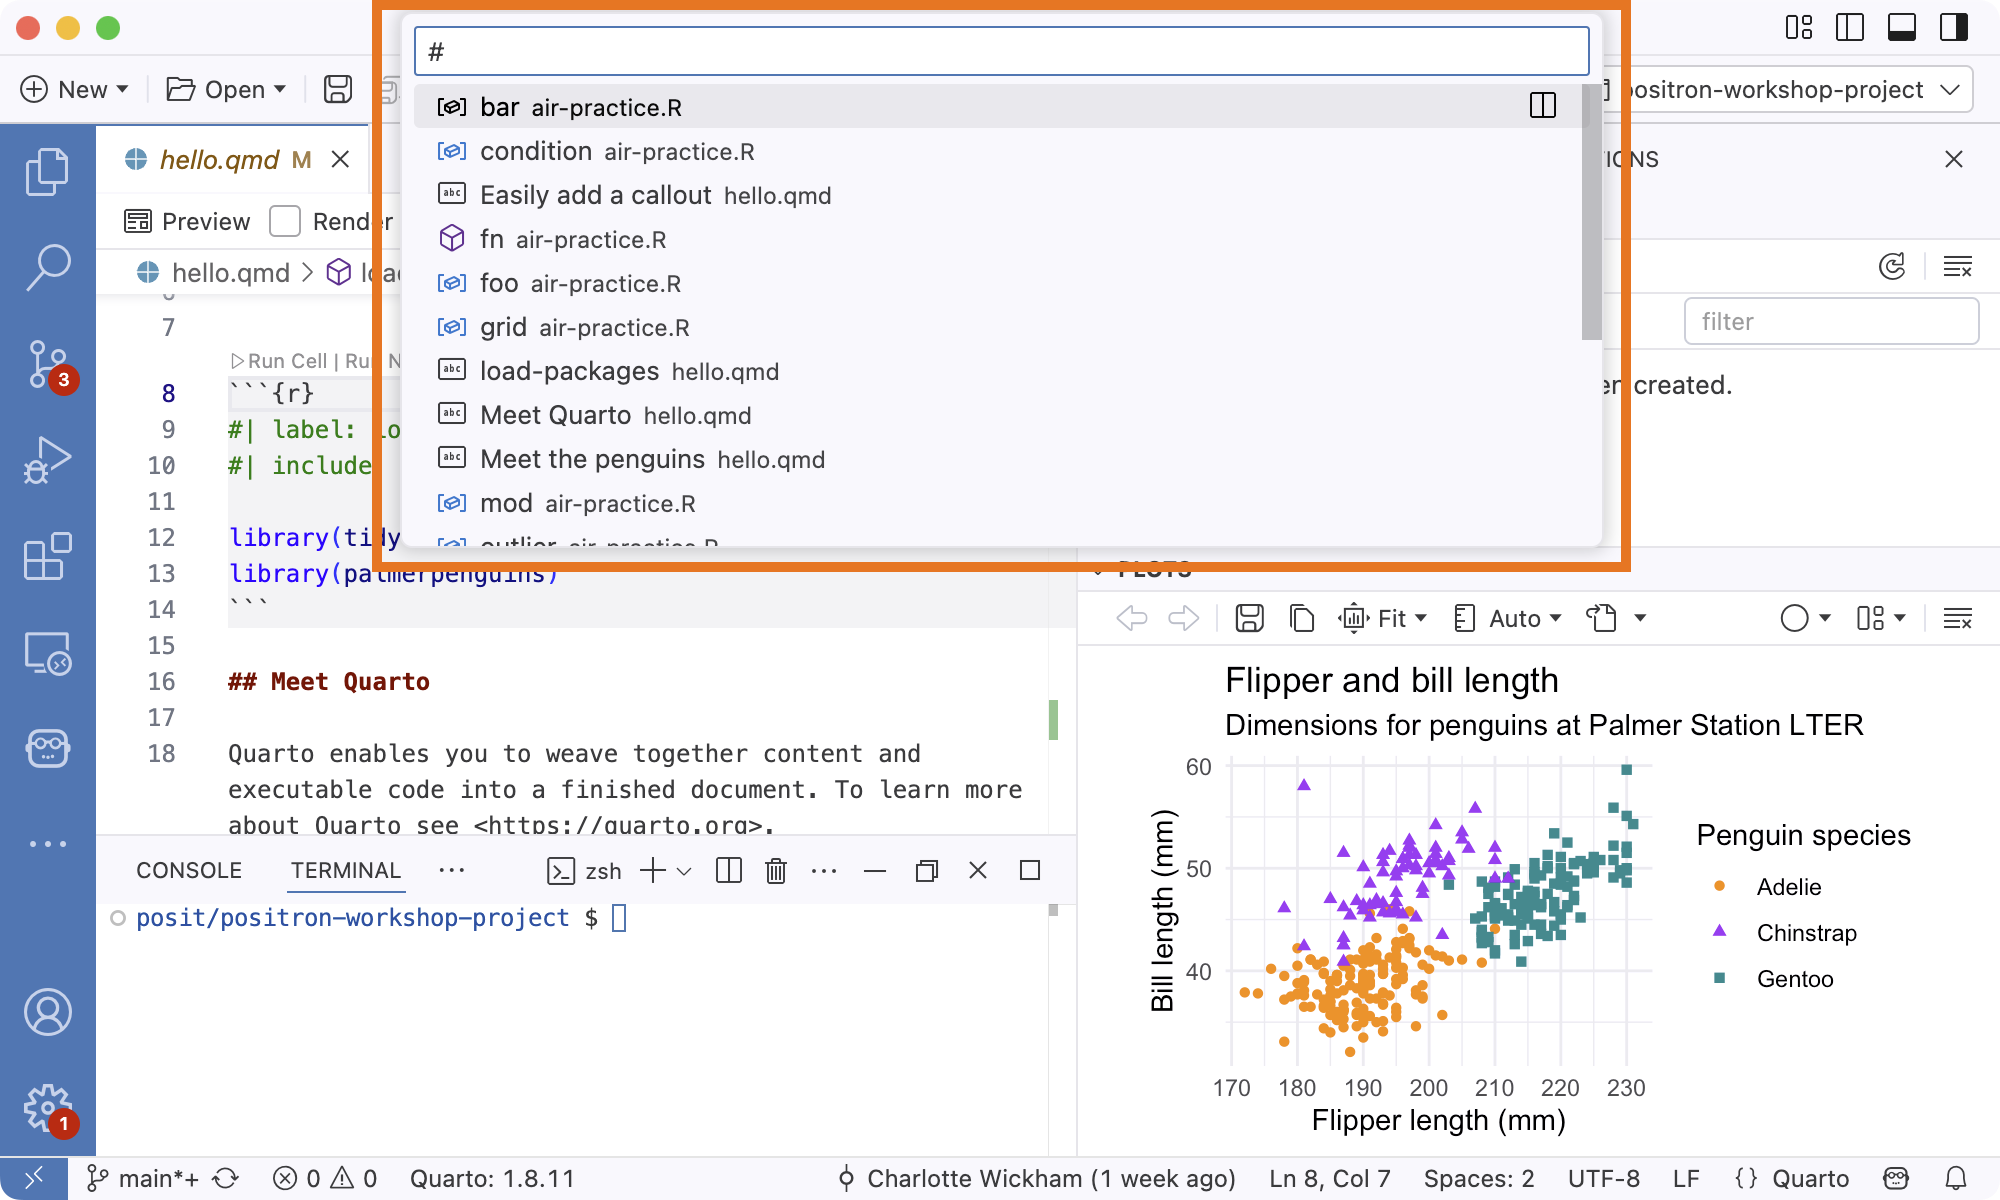Viewport: 2000px width, 1200px height.
Task: Clear all plots icon
Action: point(1958,618)
